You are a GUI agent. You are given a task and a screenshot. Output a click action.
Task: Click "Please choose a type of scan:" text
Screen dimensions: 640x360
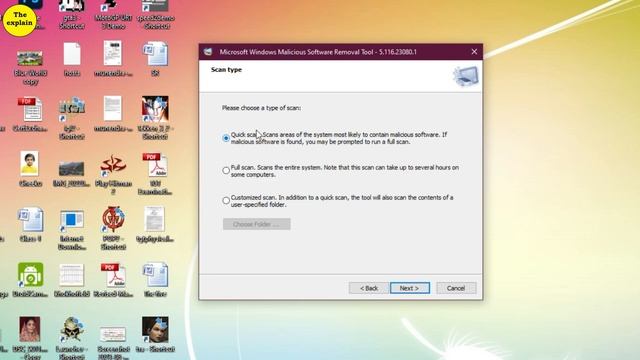pyautogui.click(x=261, y=108)
